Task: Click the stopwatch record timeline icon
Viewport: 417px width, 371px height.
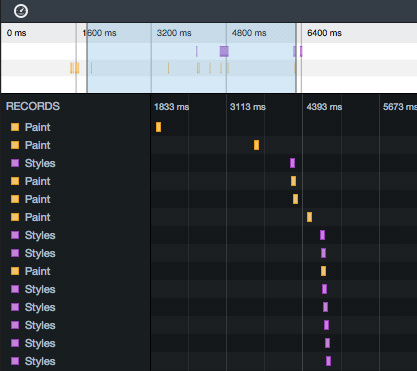Action: (21, 11)
